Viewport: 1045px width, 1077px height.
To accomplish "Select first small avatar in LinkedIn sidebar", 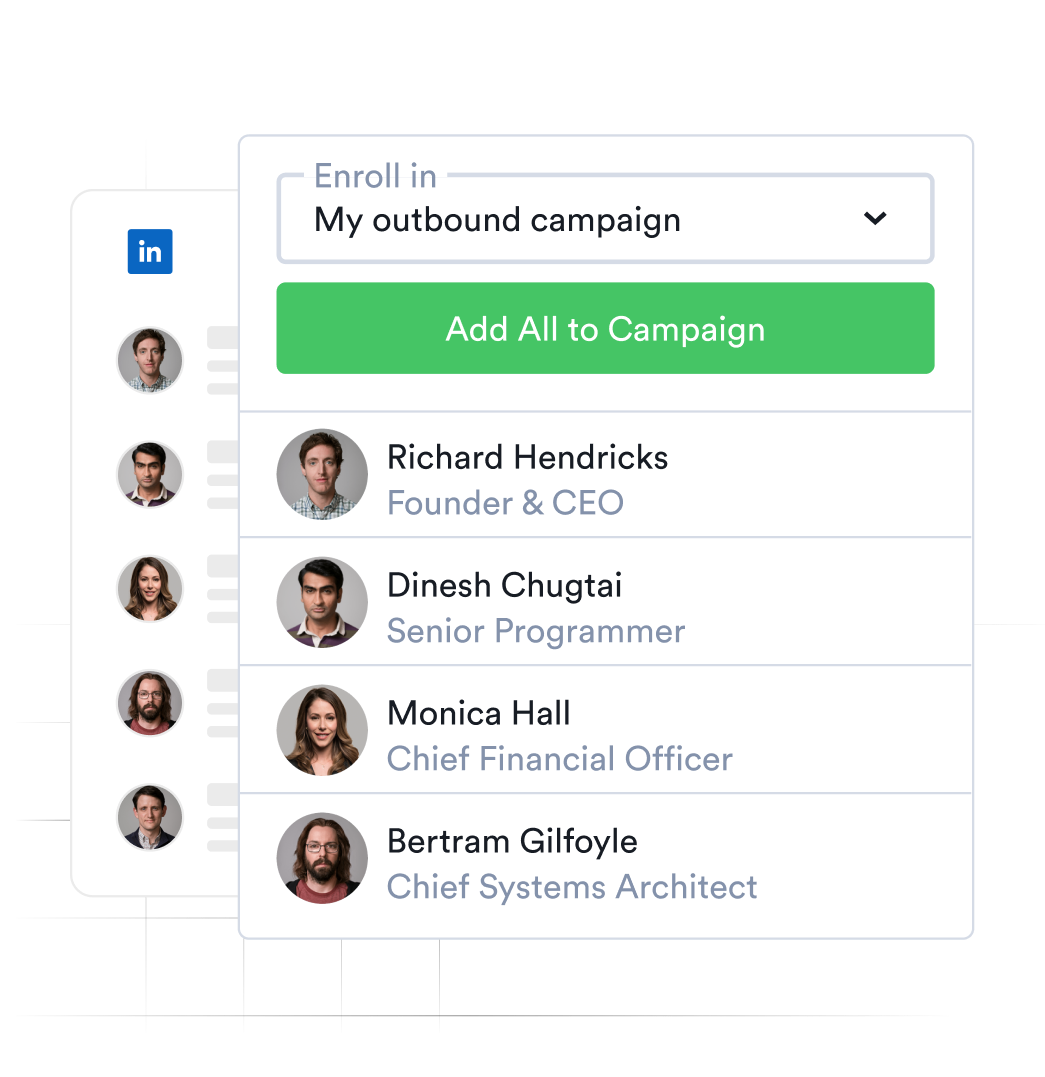I will click(150, 360).
